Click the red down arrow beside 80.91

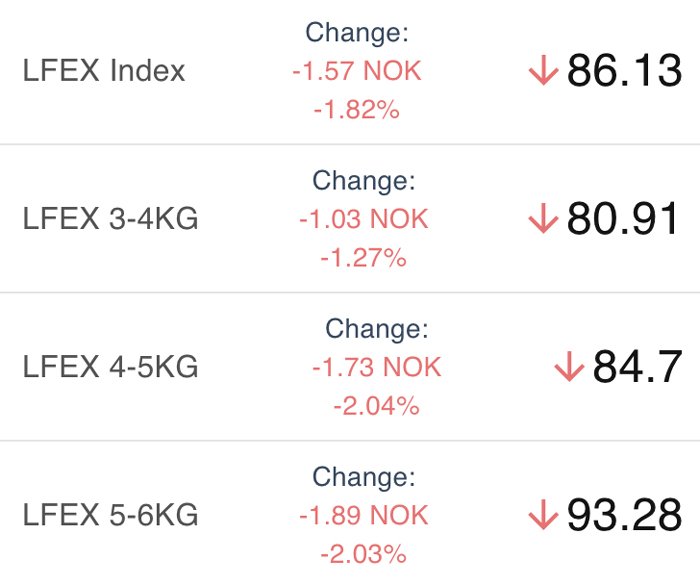click(543, 219)
